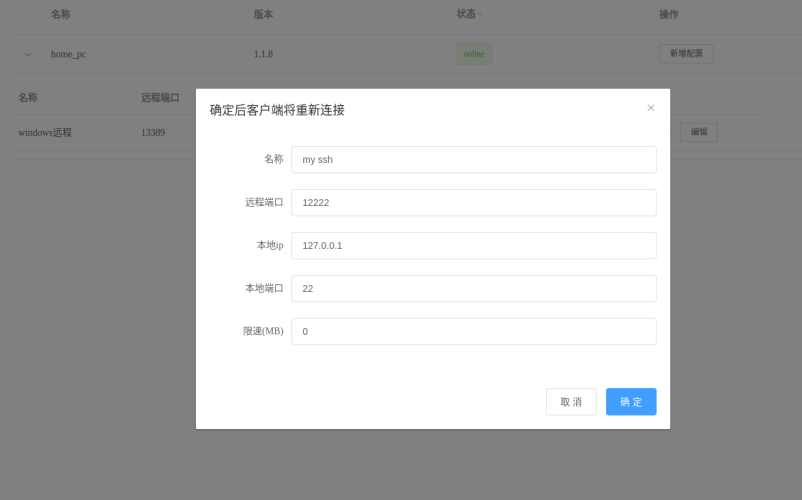Close the dialog with the X icon

pos(651,108)
